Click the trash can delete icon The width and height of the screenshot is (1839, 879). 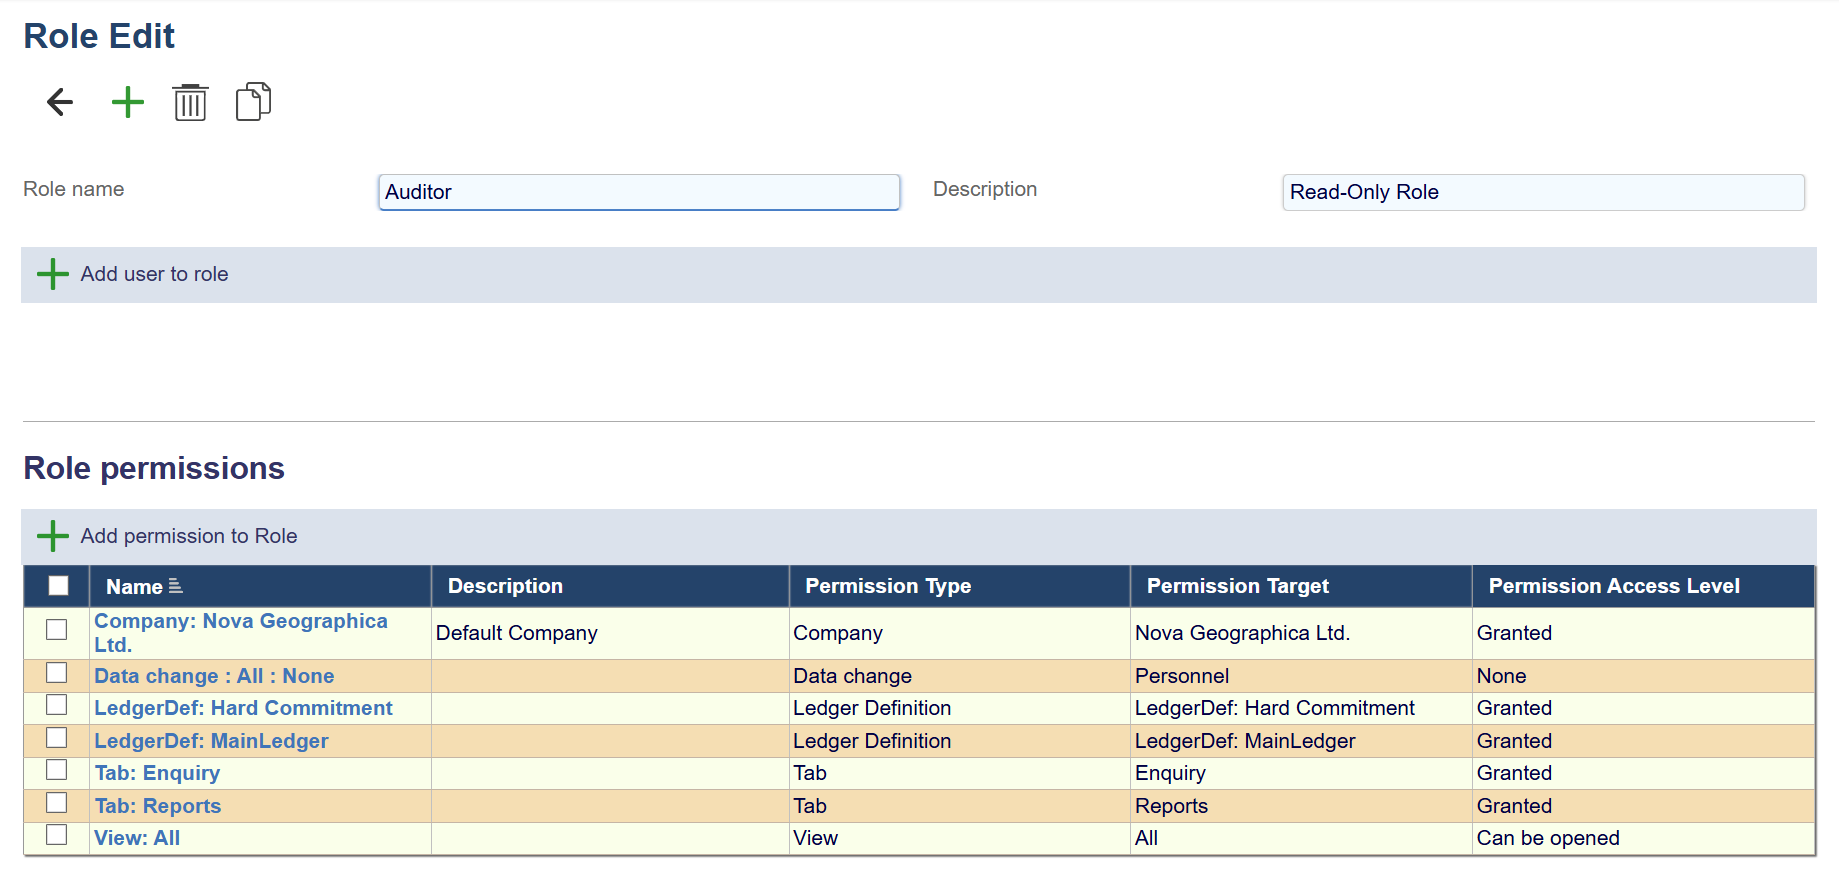(190, 102)
